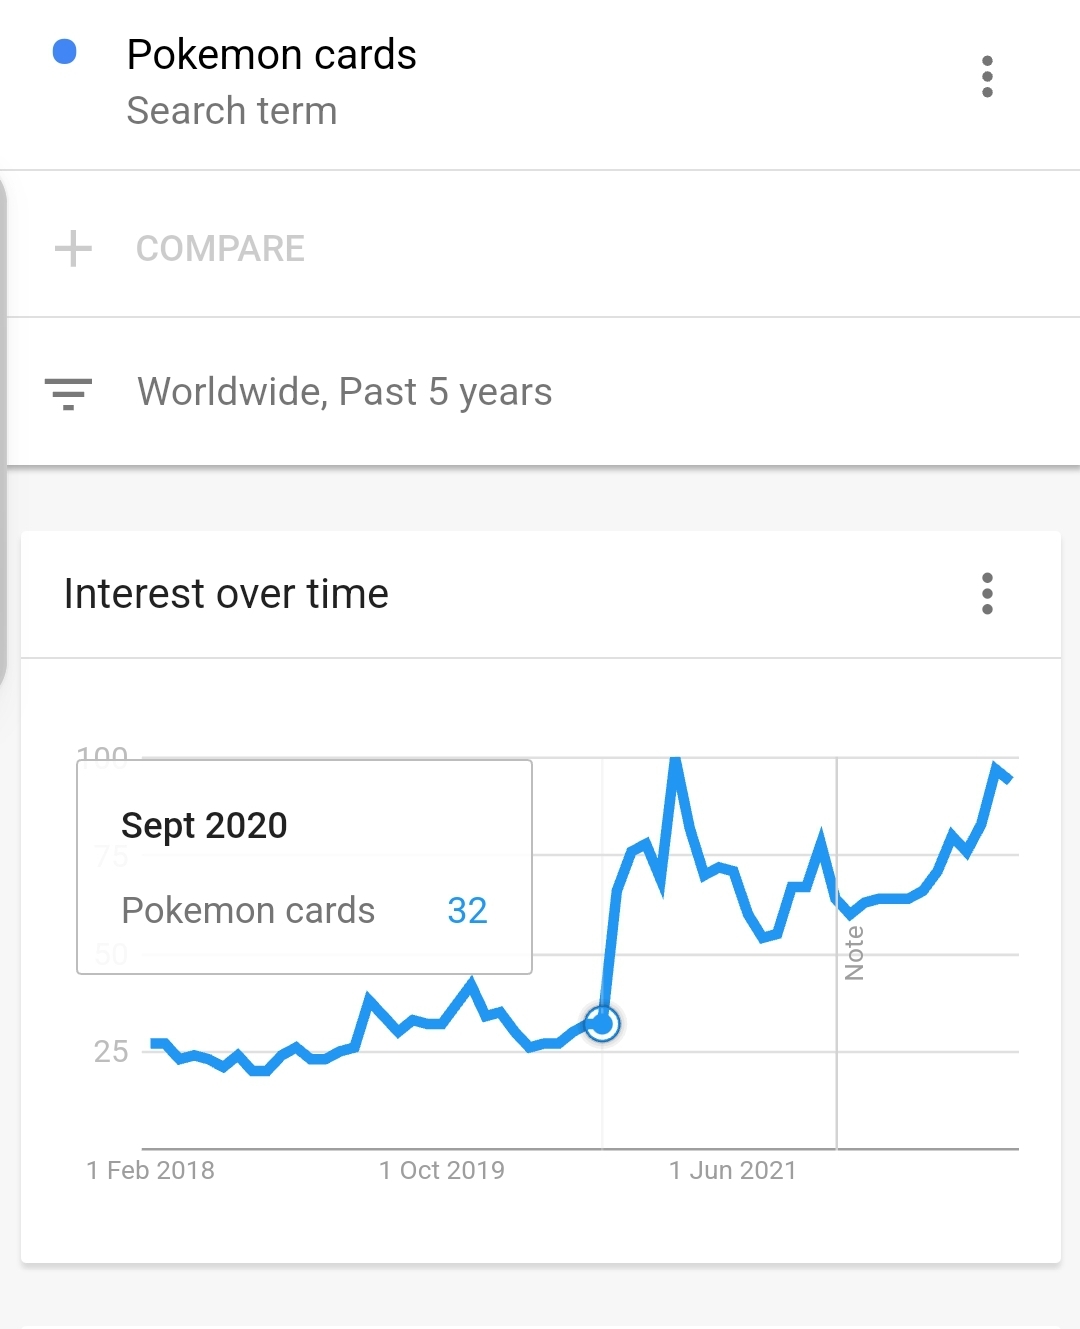Click the trend line's rightmost end point

click(1009, 778)
